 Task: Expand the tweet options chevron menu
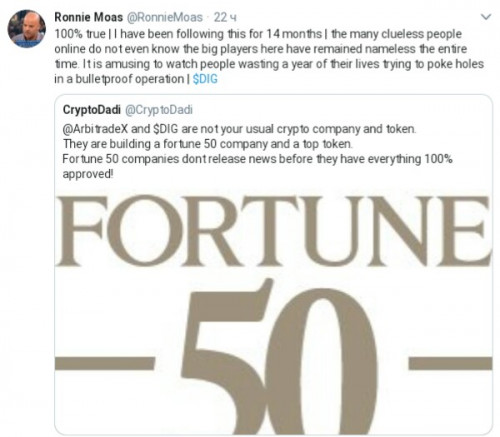[x=486, y=17]
